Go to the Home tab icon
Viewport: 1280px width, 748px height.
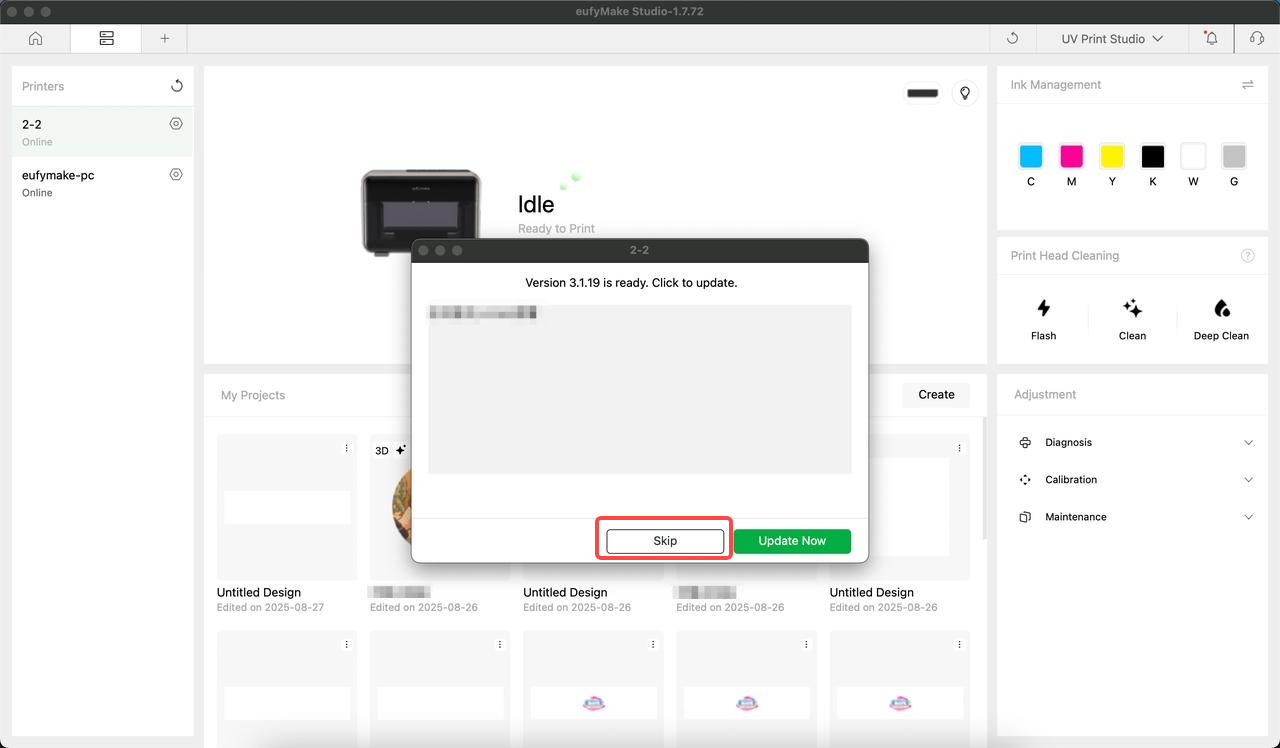[35, 39]
